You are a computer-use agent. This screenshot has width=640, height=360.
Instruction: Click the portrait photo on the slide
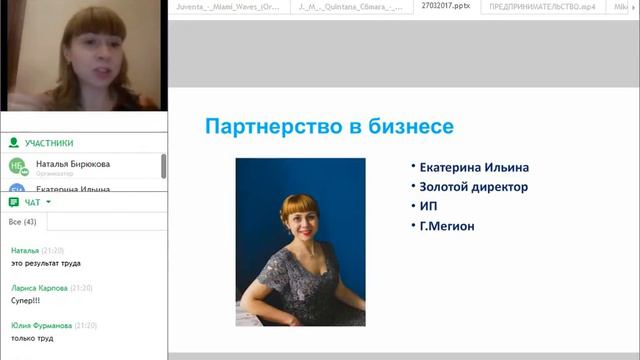300,242
